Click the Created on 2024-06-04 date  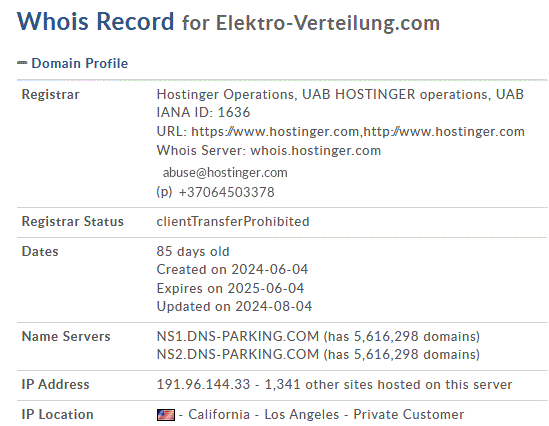click(232, 270)
